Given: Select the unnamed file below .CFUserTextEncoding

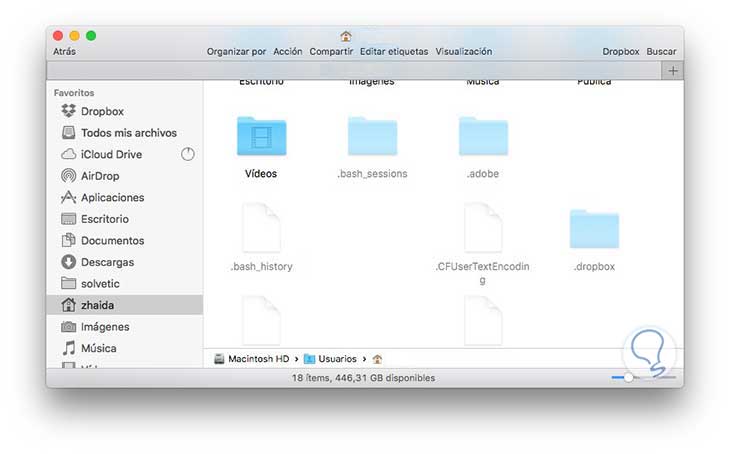Looking at the screenshot, I should 483,321.
